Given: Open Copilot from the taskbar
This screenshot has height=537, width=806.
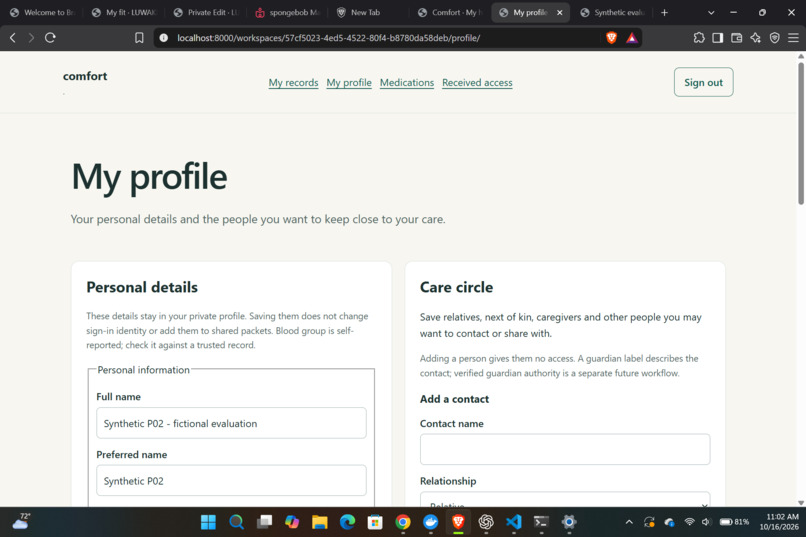Looking at the screenshot, I should click(292, 522).
